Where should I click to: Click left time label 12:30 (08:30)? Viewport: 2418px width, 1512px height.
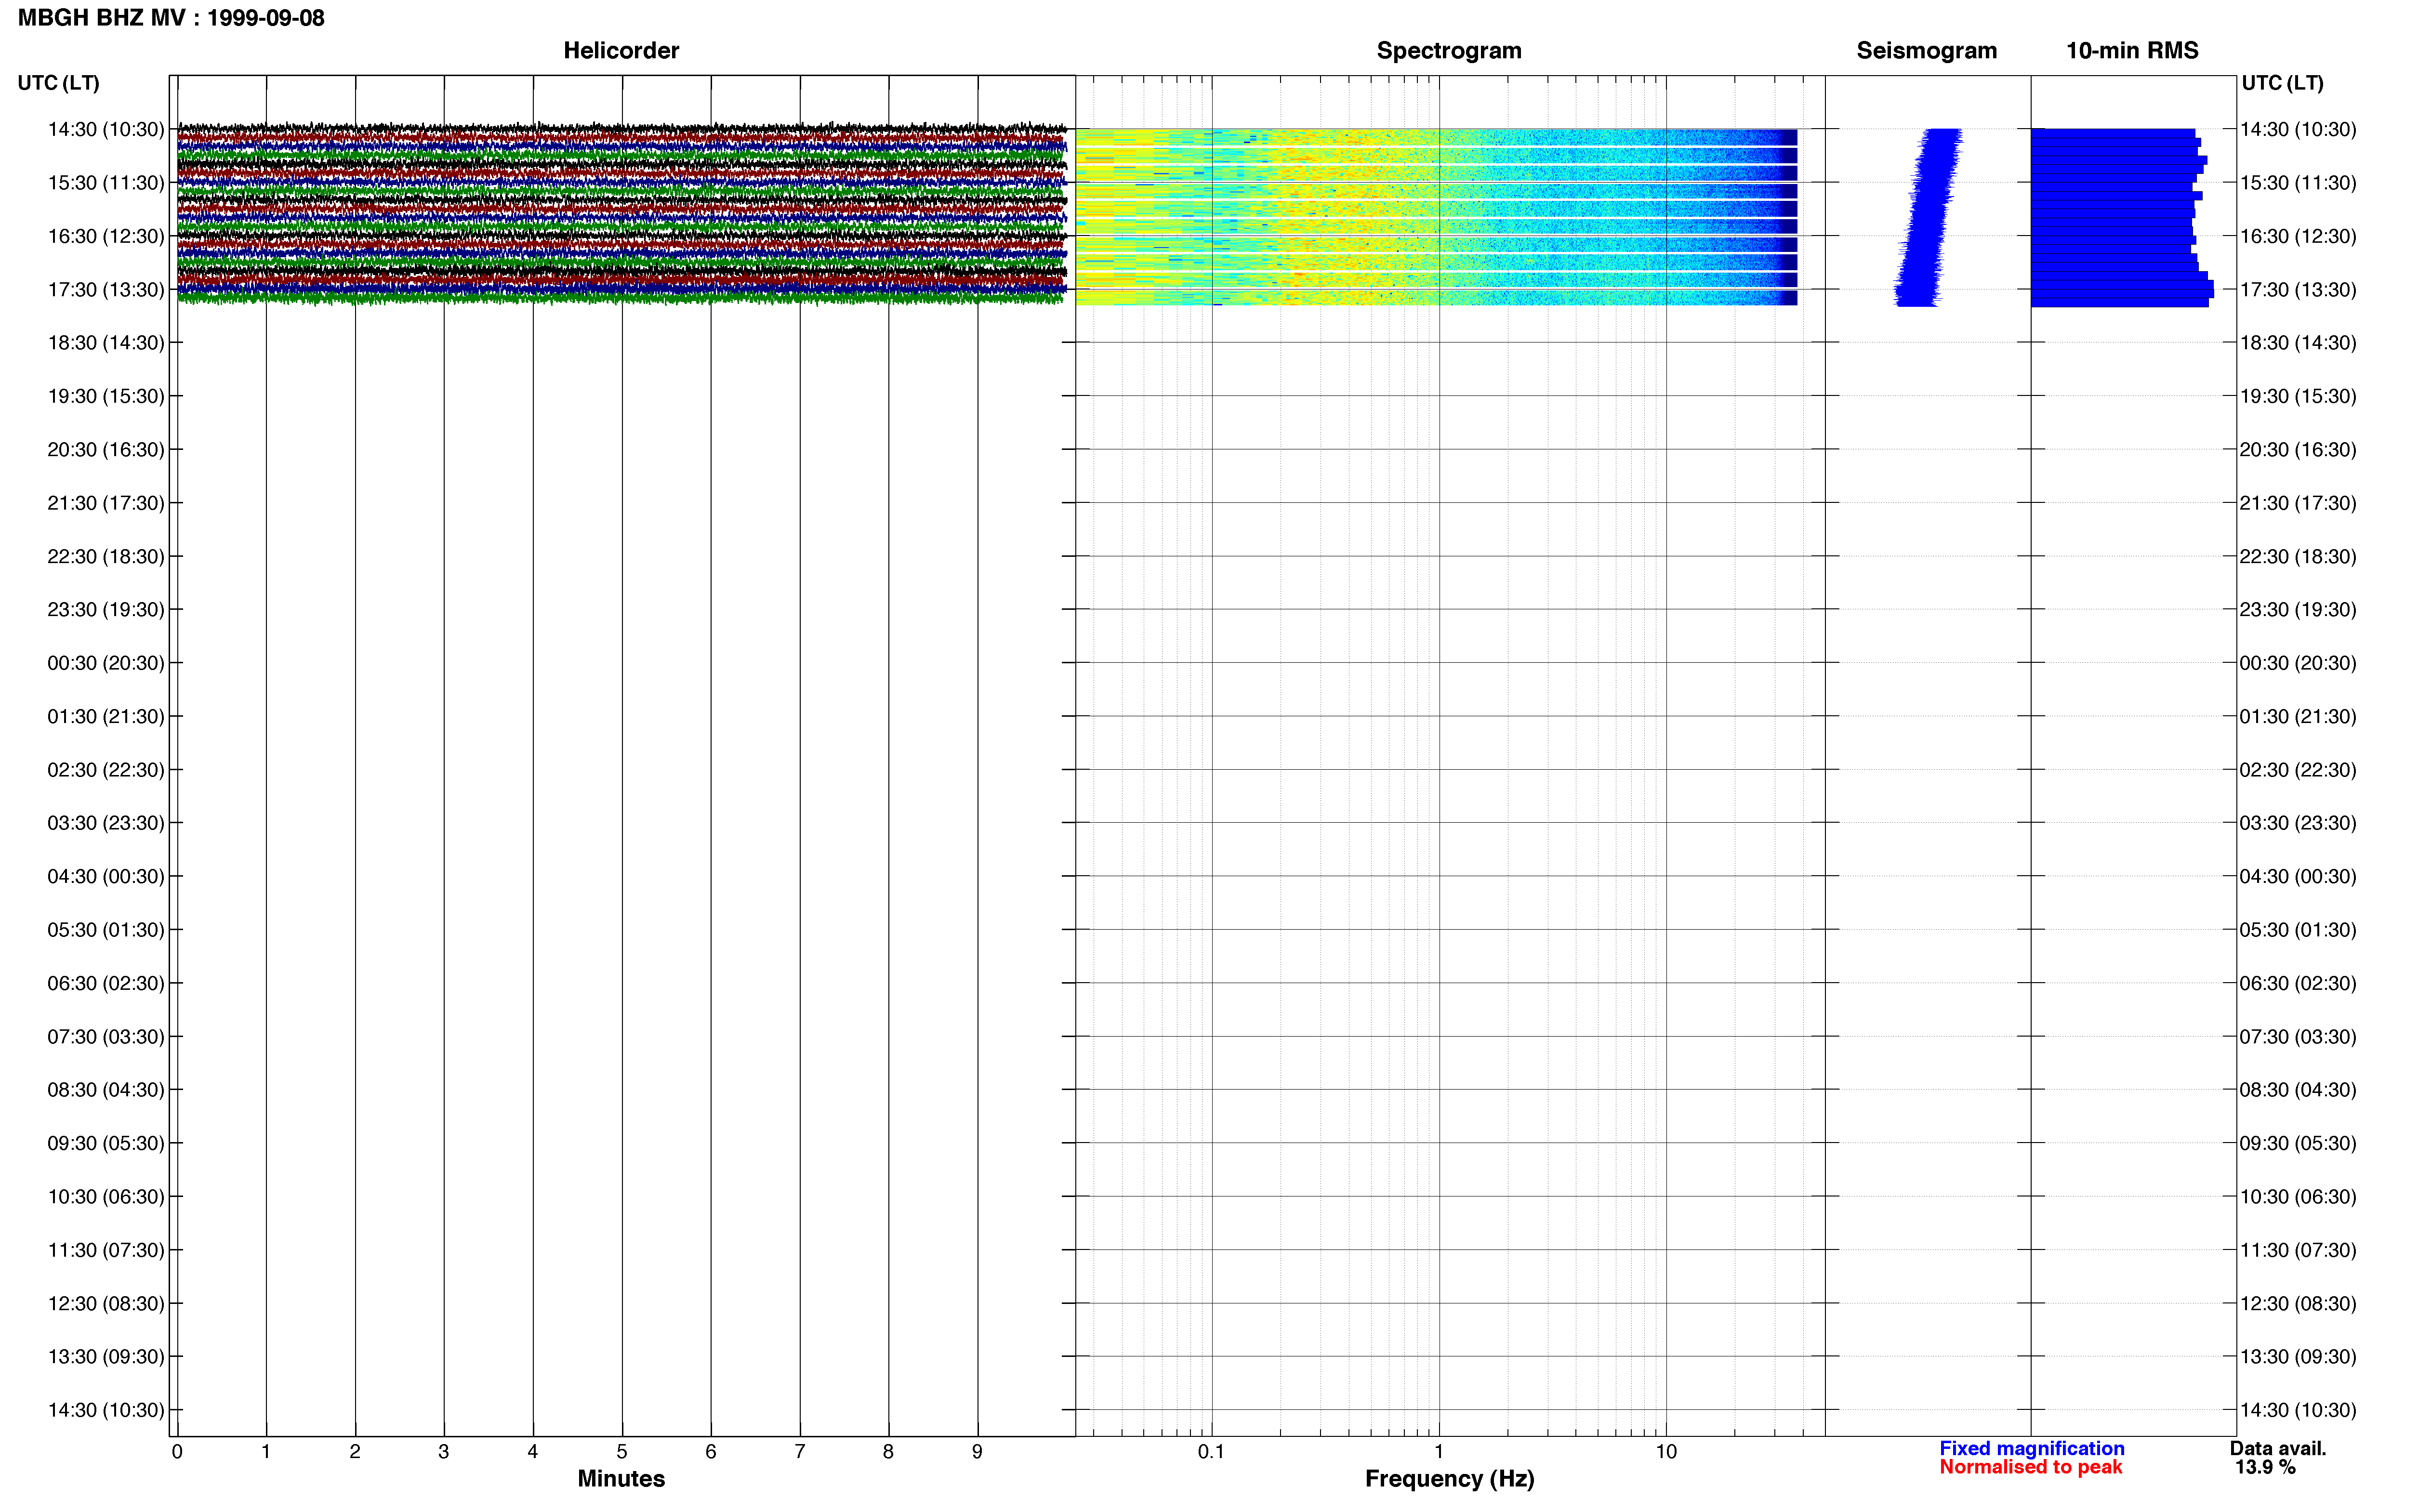click(106, 1303)
